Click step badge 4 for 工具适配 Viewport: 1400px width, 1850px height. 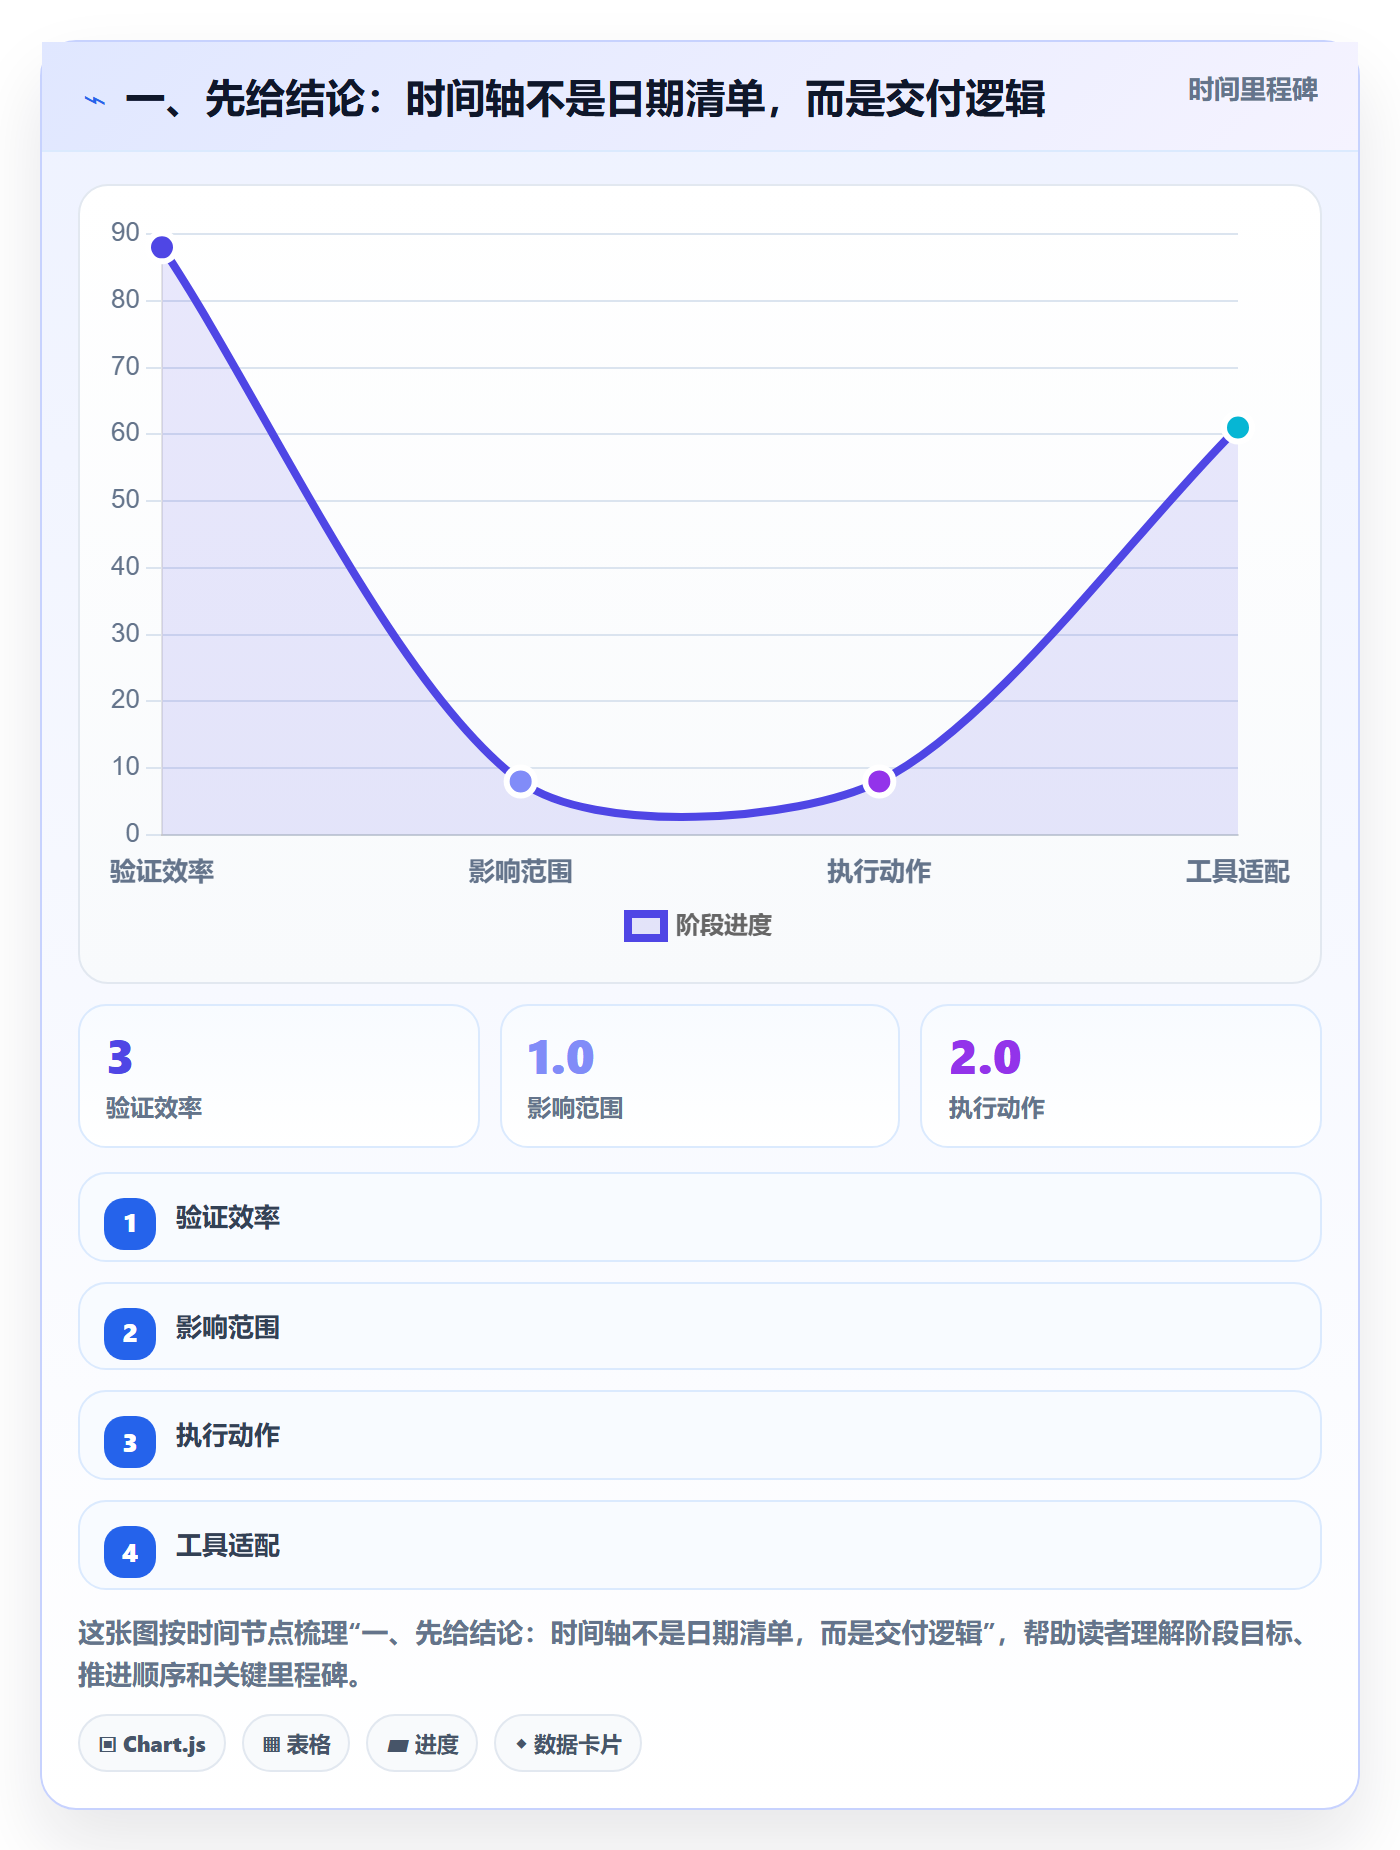coord(130,1552)
